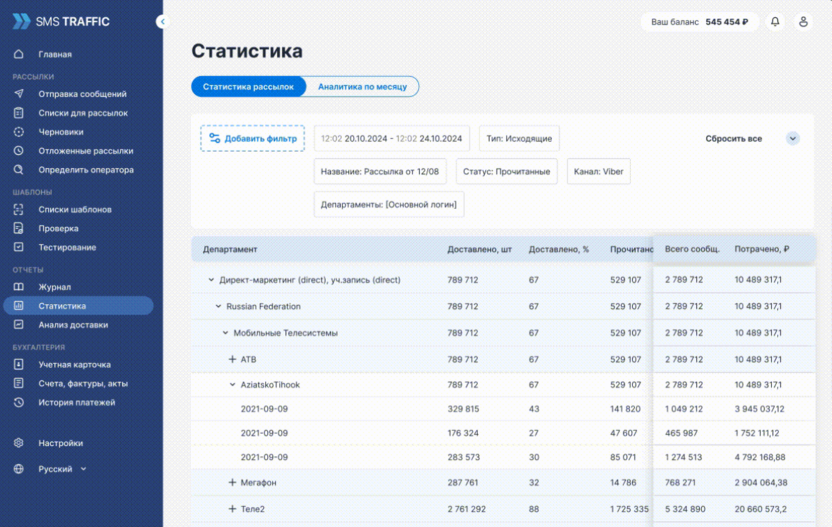Collapse the sidebar with arrow button
This screenshot has height=527, width=832.
tap(163, 22)
